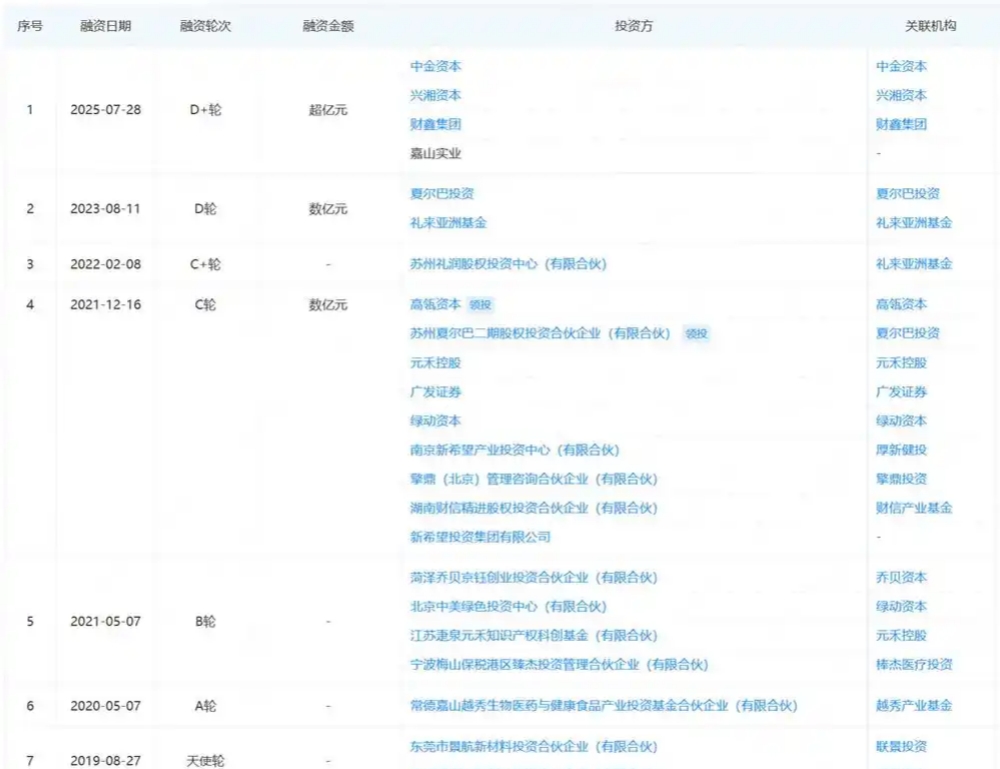Open 绿动资本 关联机构 in the C轮 row
This screenshot has width=1000, height=769.
[x=901, y=421]
